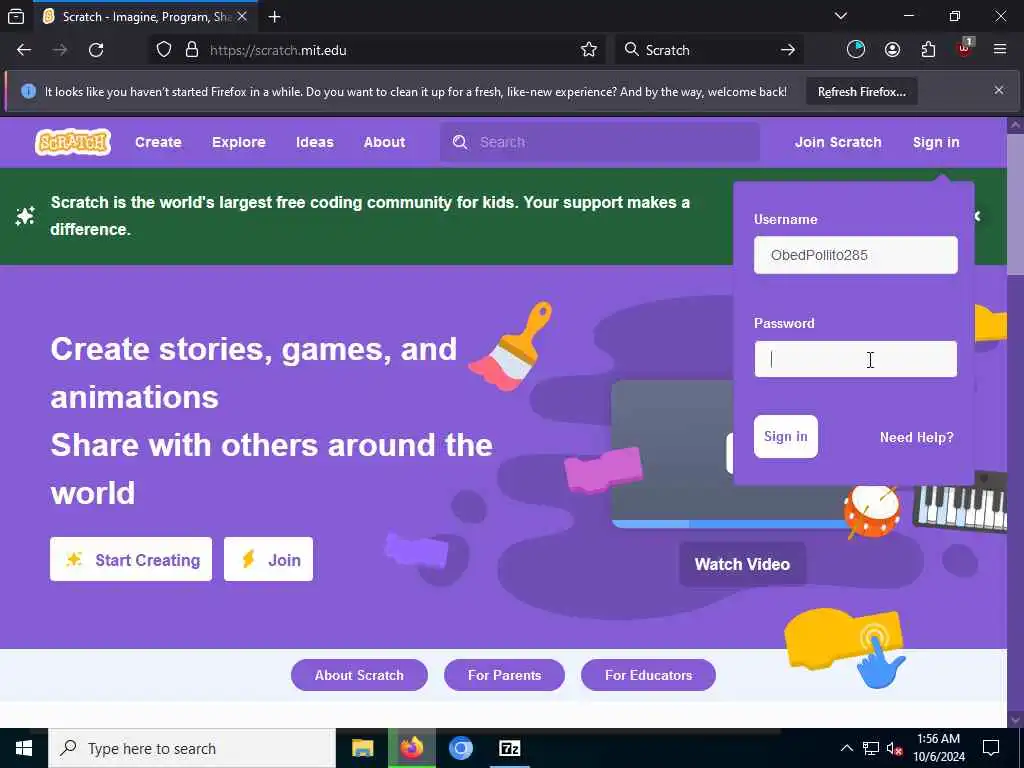This screenshot has height=768, width=1024.
Task: Open the Need Help? link
Action: 916,438
